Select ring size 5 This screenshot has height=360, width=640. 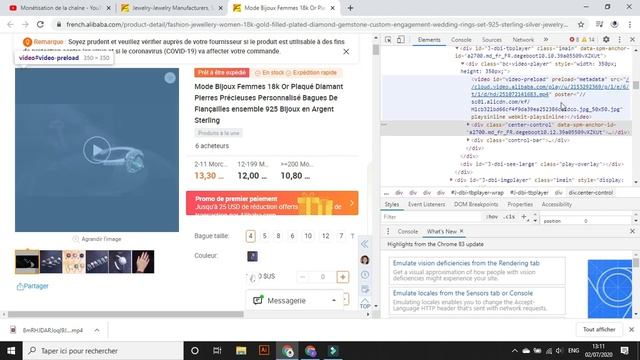pos(264,236)
